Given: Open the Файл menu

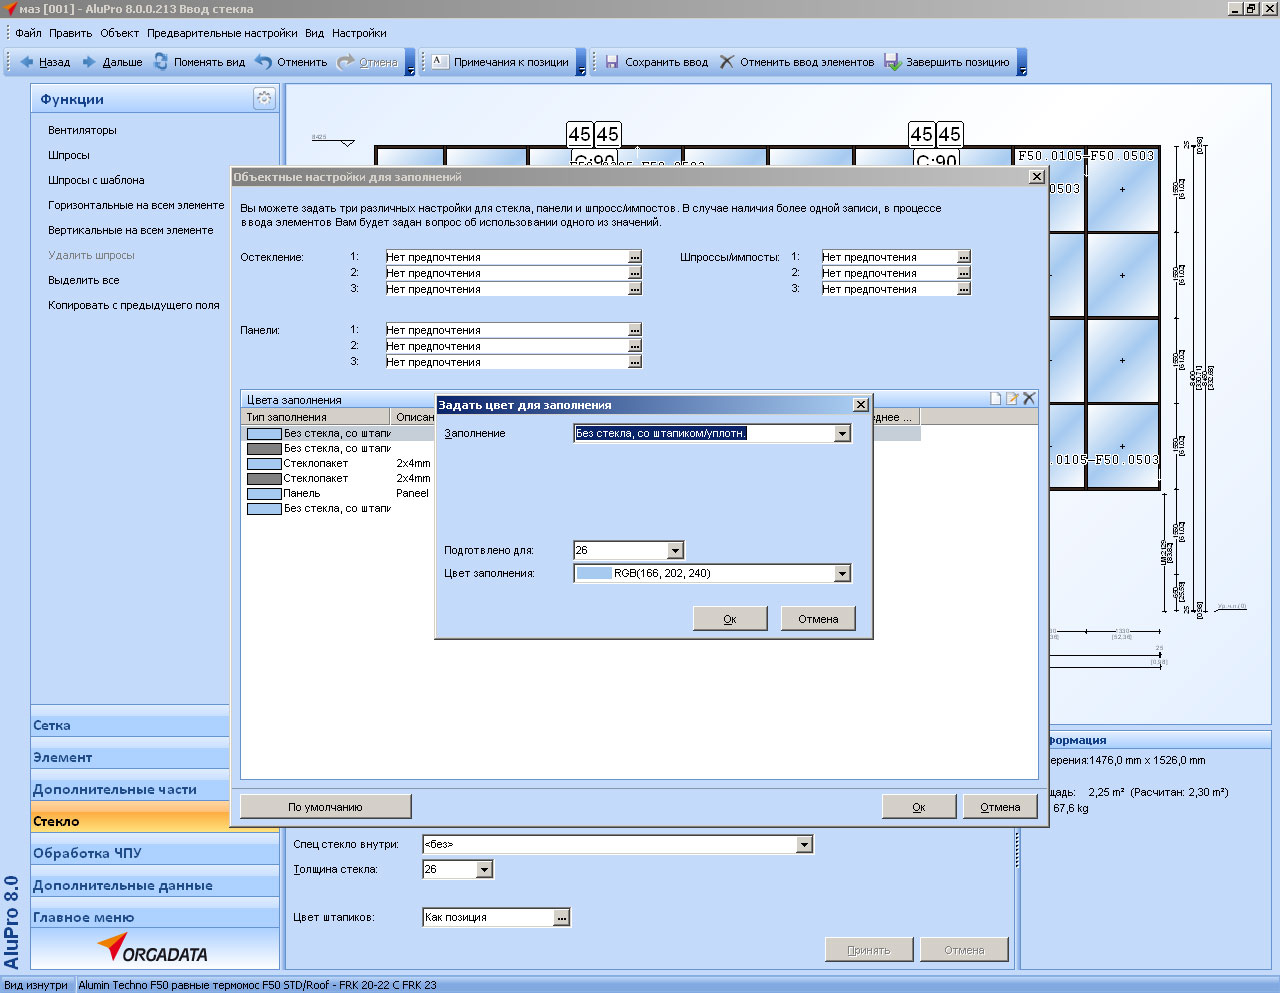Looking at the screenshot, I should (28, 33).
